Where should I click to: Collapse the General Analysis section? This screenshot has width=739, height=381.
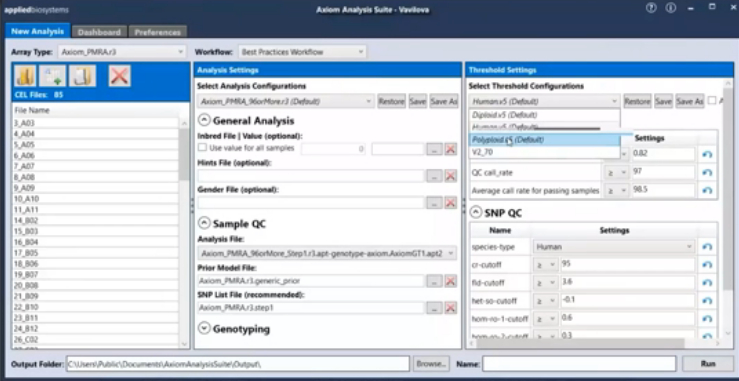pos(204,121)
